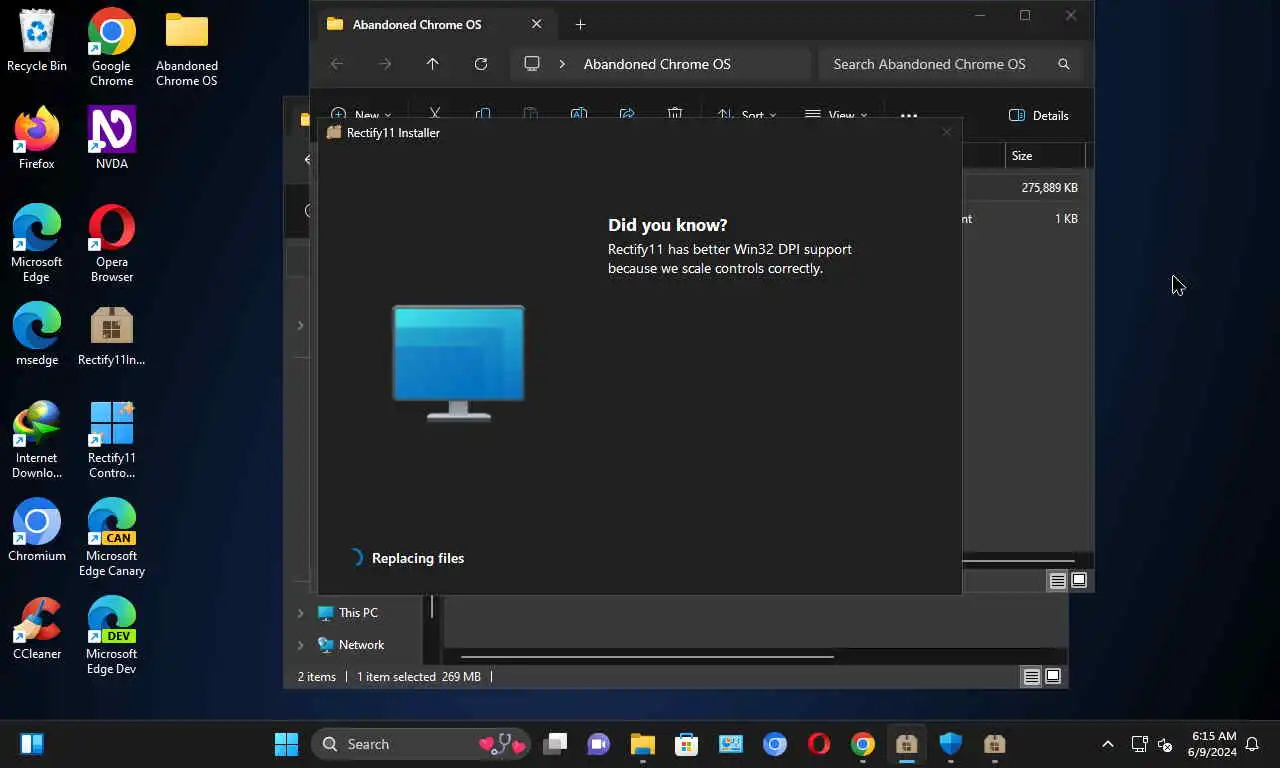This screenshot has width=1280, height=768.
Task: Select the Internet Download Manager desktop shortcut
Action: [37, 439]
